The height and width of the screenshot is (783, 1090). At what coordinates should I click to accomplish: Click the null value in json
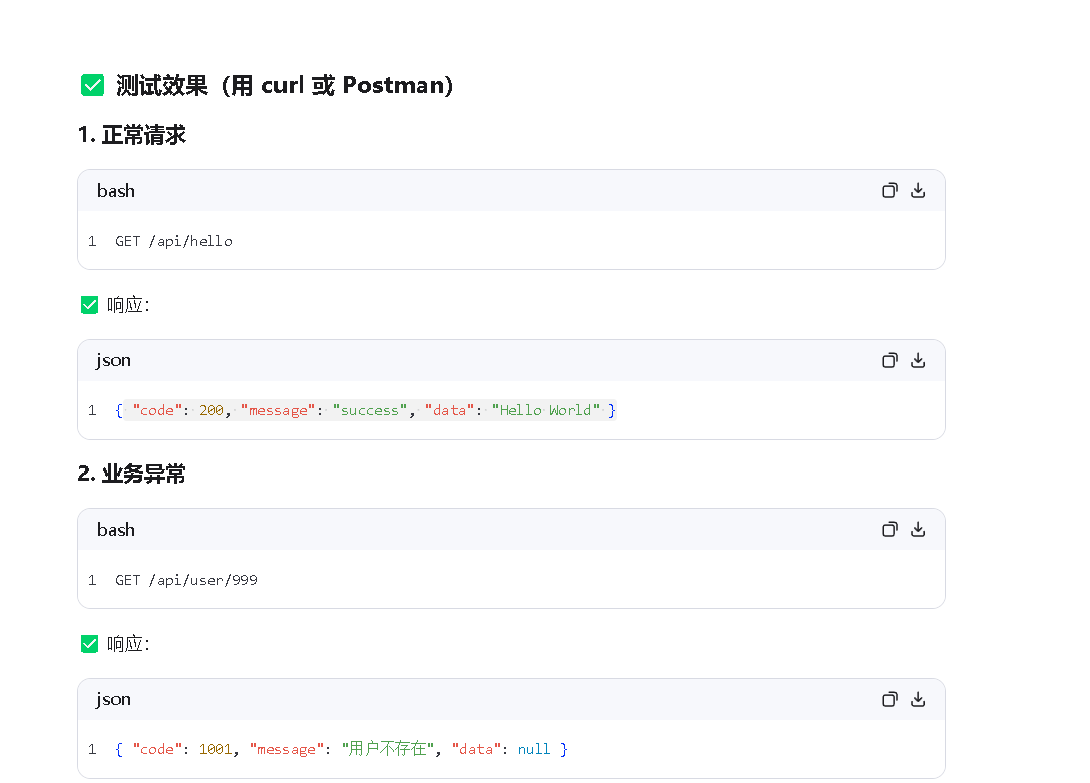534,749
